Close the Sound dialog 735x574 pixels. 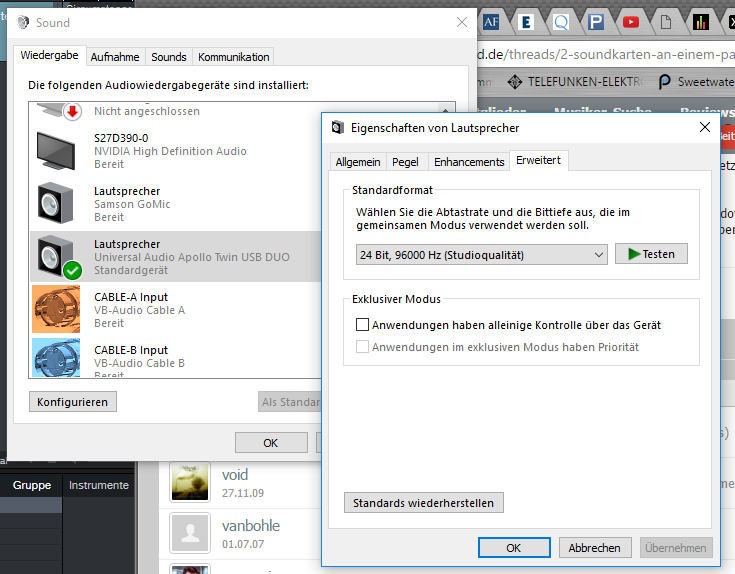[462, 22]
